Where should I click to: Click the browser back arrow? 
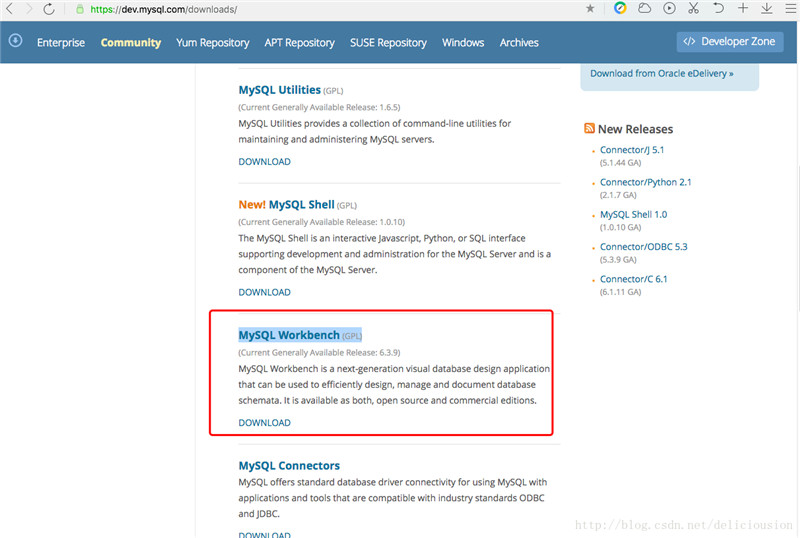coord(9,9)
